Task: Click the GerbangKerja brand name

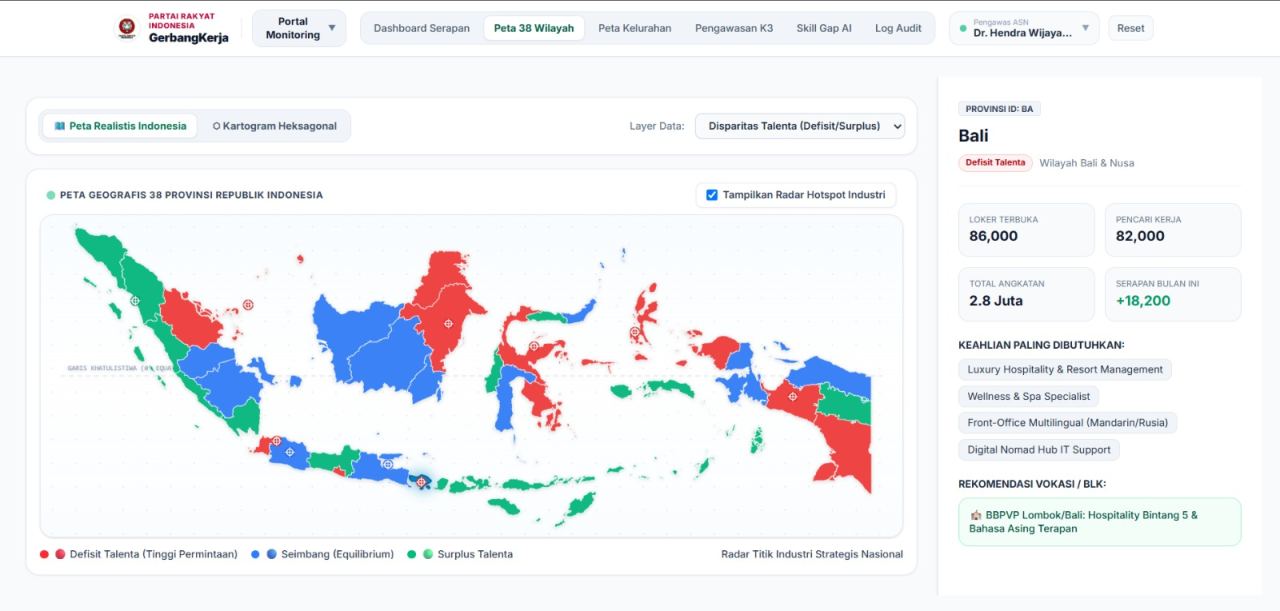Action: (x=188, y=38)
